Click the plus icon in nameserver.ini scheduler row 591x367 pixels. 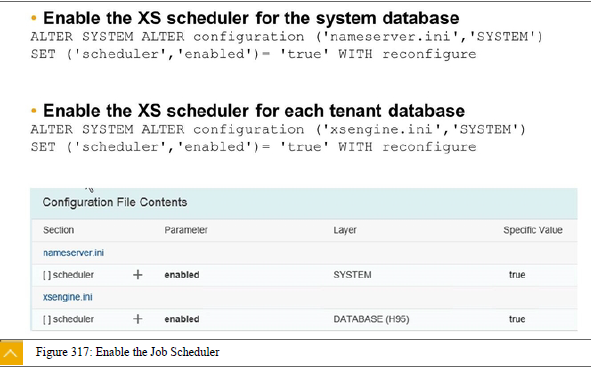[x=138, y=275]
